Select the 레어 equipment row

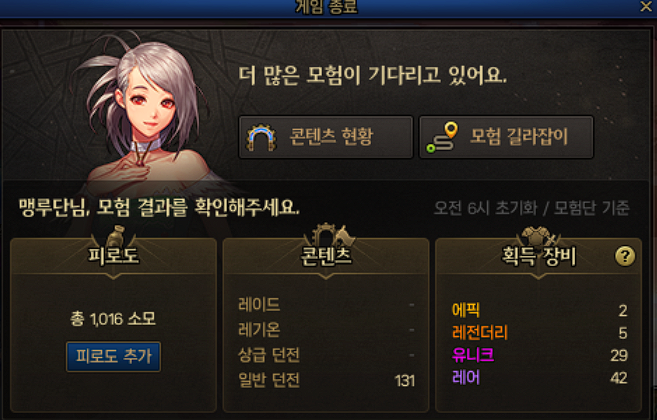coord(539,378)
